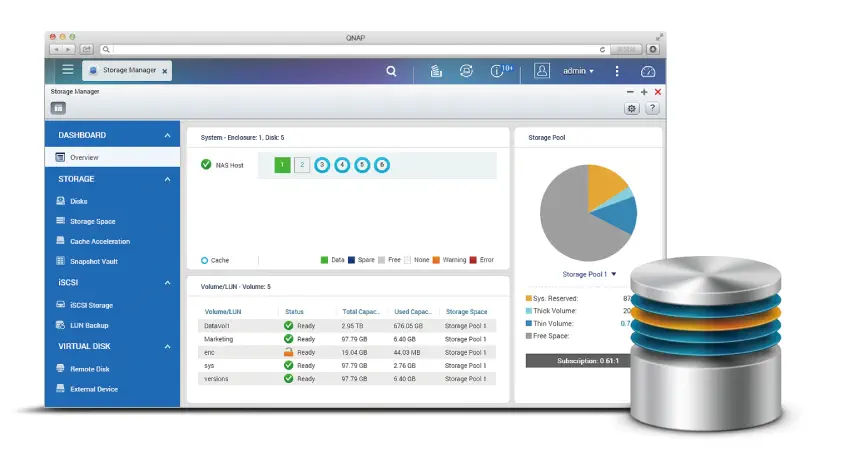The image size is (844, 450).
Task: Open Storage Manager settings gear
Action: (631, 109)
